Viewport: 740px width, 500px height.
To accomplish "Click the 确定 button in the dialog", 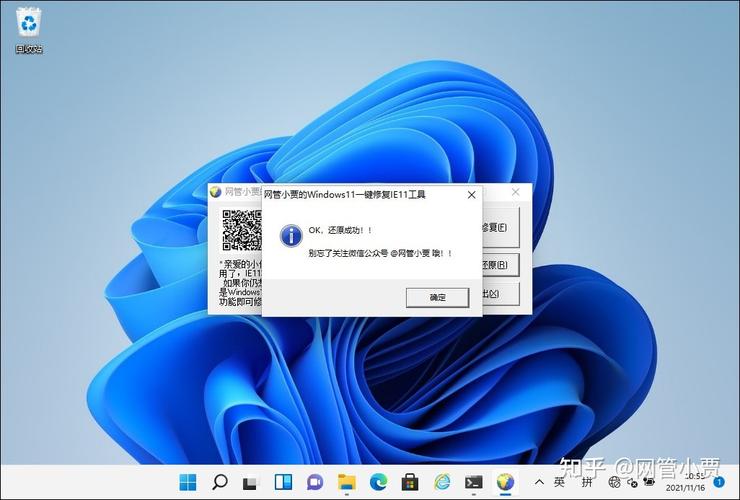I will click(437, 297).
